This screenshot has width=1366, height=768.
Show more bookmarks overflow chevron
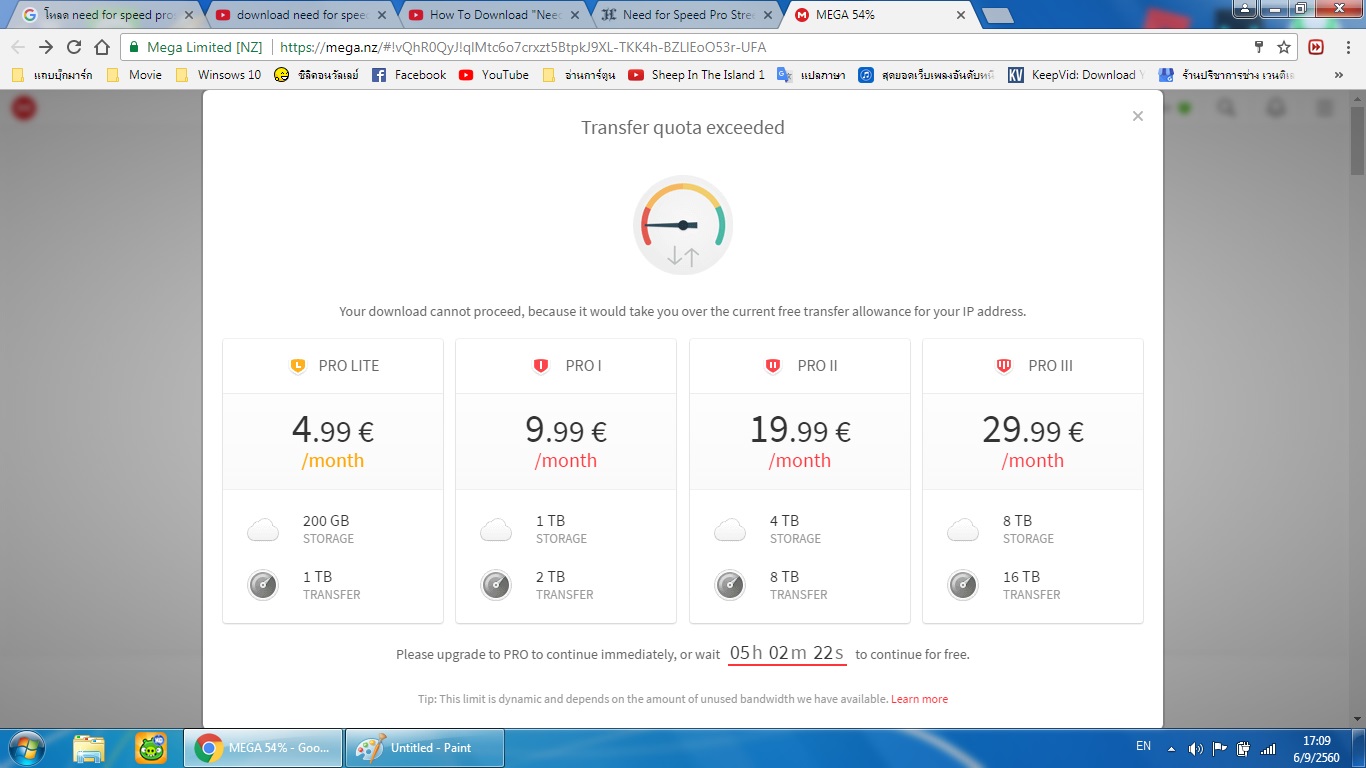[1339, 75]
